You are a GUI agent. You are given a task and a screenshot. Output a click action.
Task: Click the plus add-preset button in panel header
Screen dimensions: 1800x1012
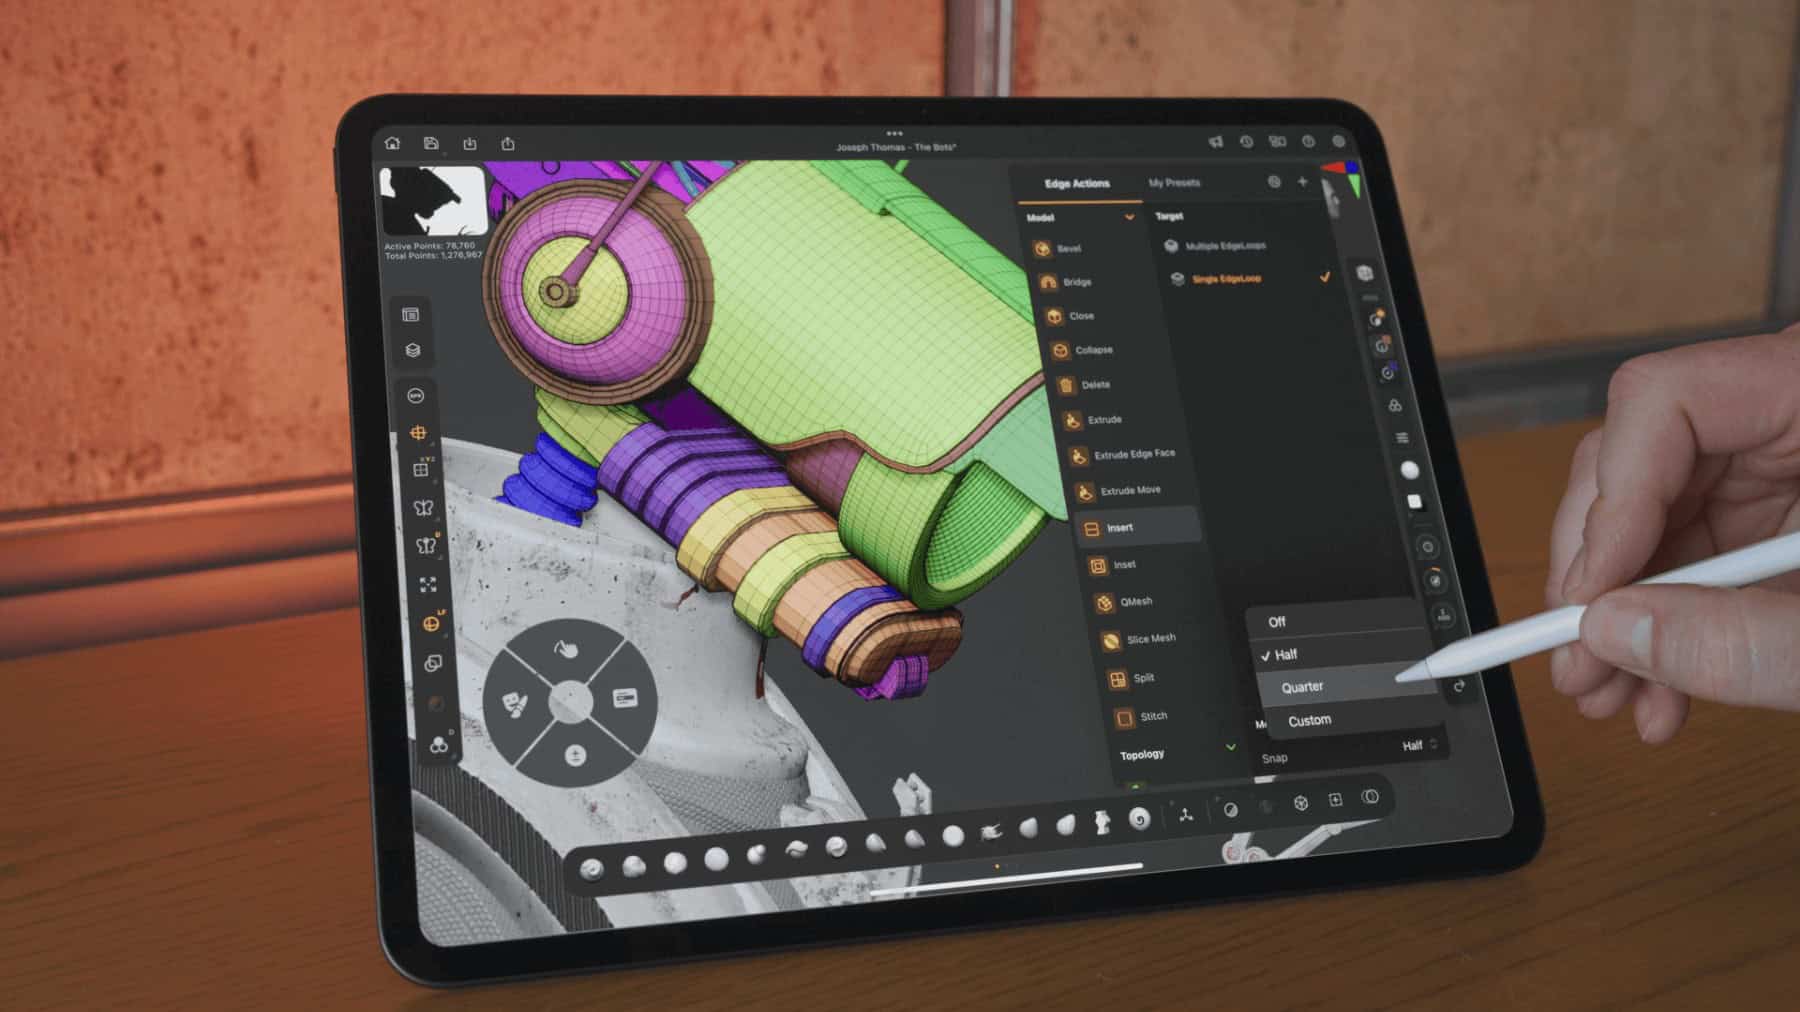1302,182
